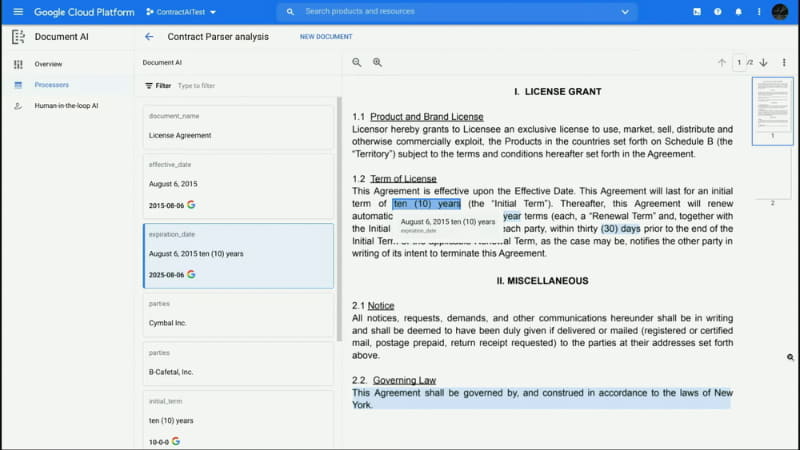Click the Google icon beside 10-0-0
This screenshot has height=450, width=800.
click(x=176, y=441)
